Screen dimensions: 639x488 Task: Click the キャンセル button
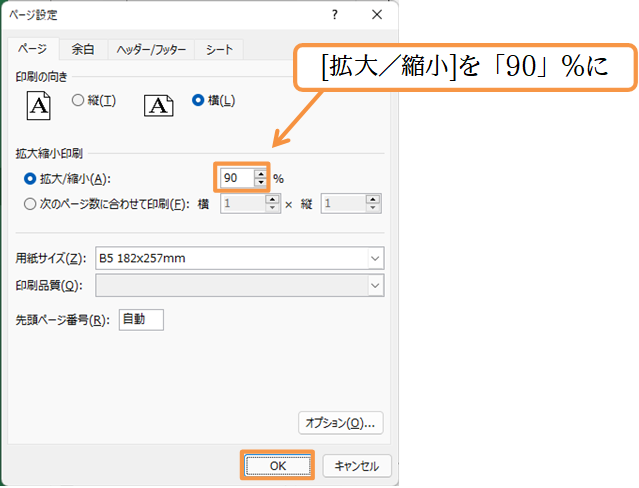(x=357, y=466)
